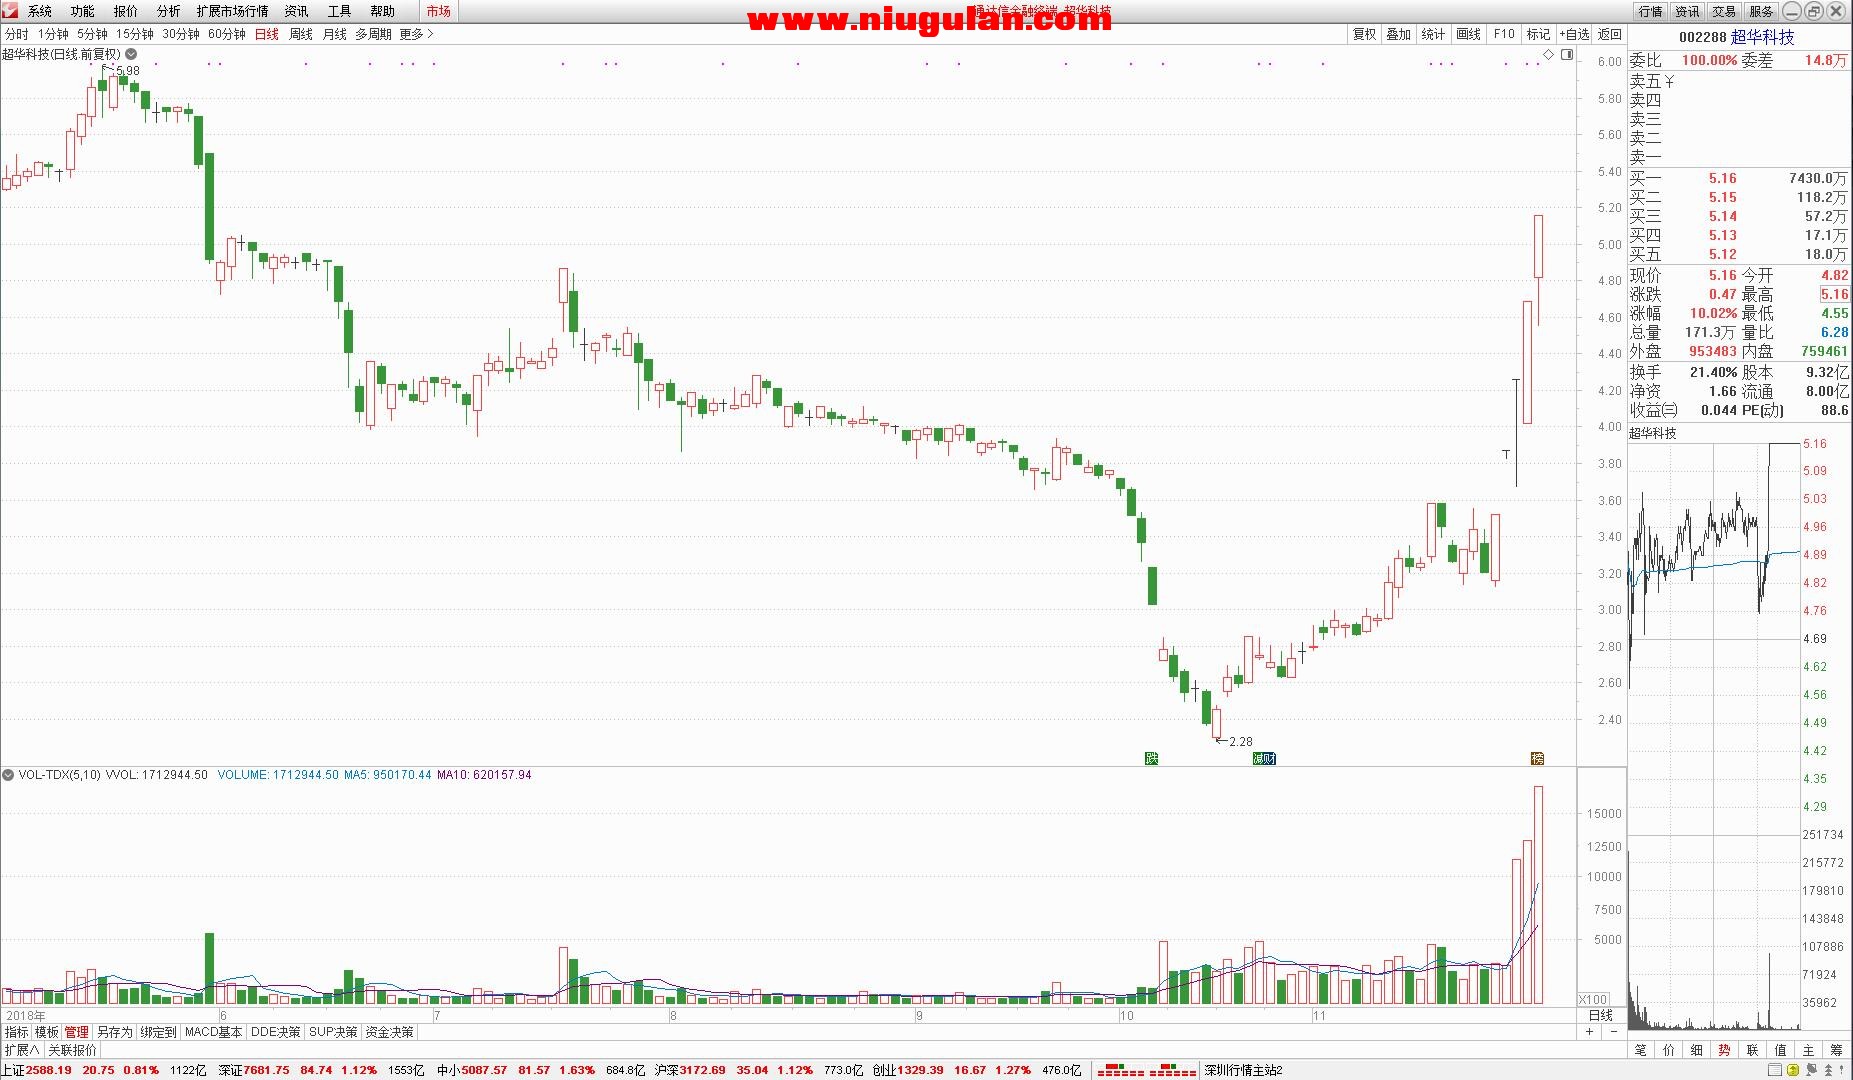Open the 功能 menu
This screenshot has width=1853, height=1080.
tap(82, 11)
